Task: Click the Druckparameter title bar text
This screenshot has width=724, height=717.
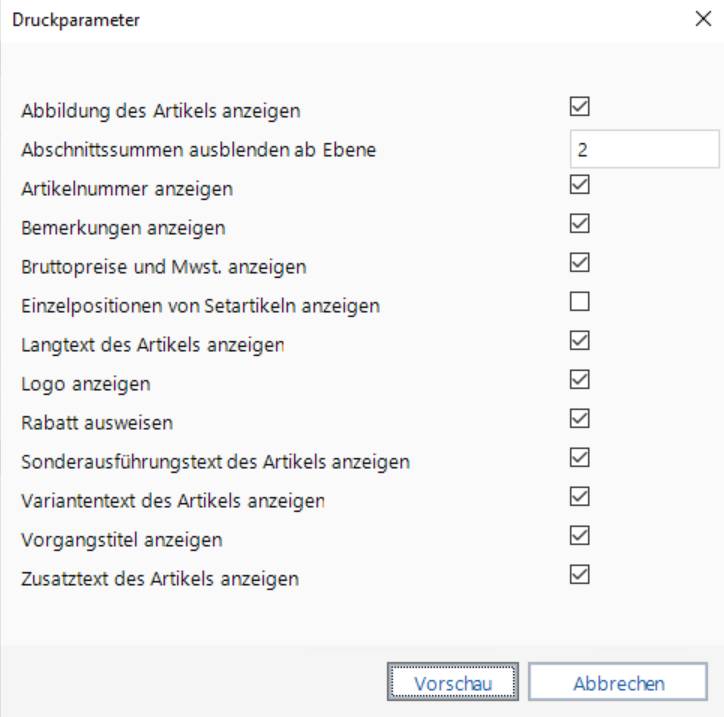Action: 76,20
